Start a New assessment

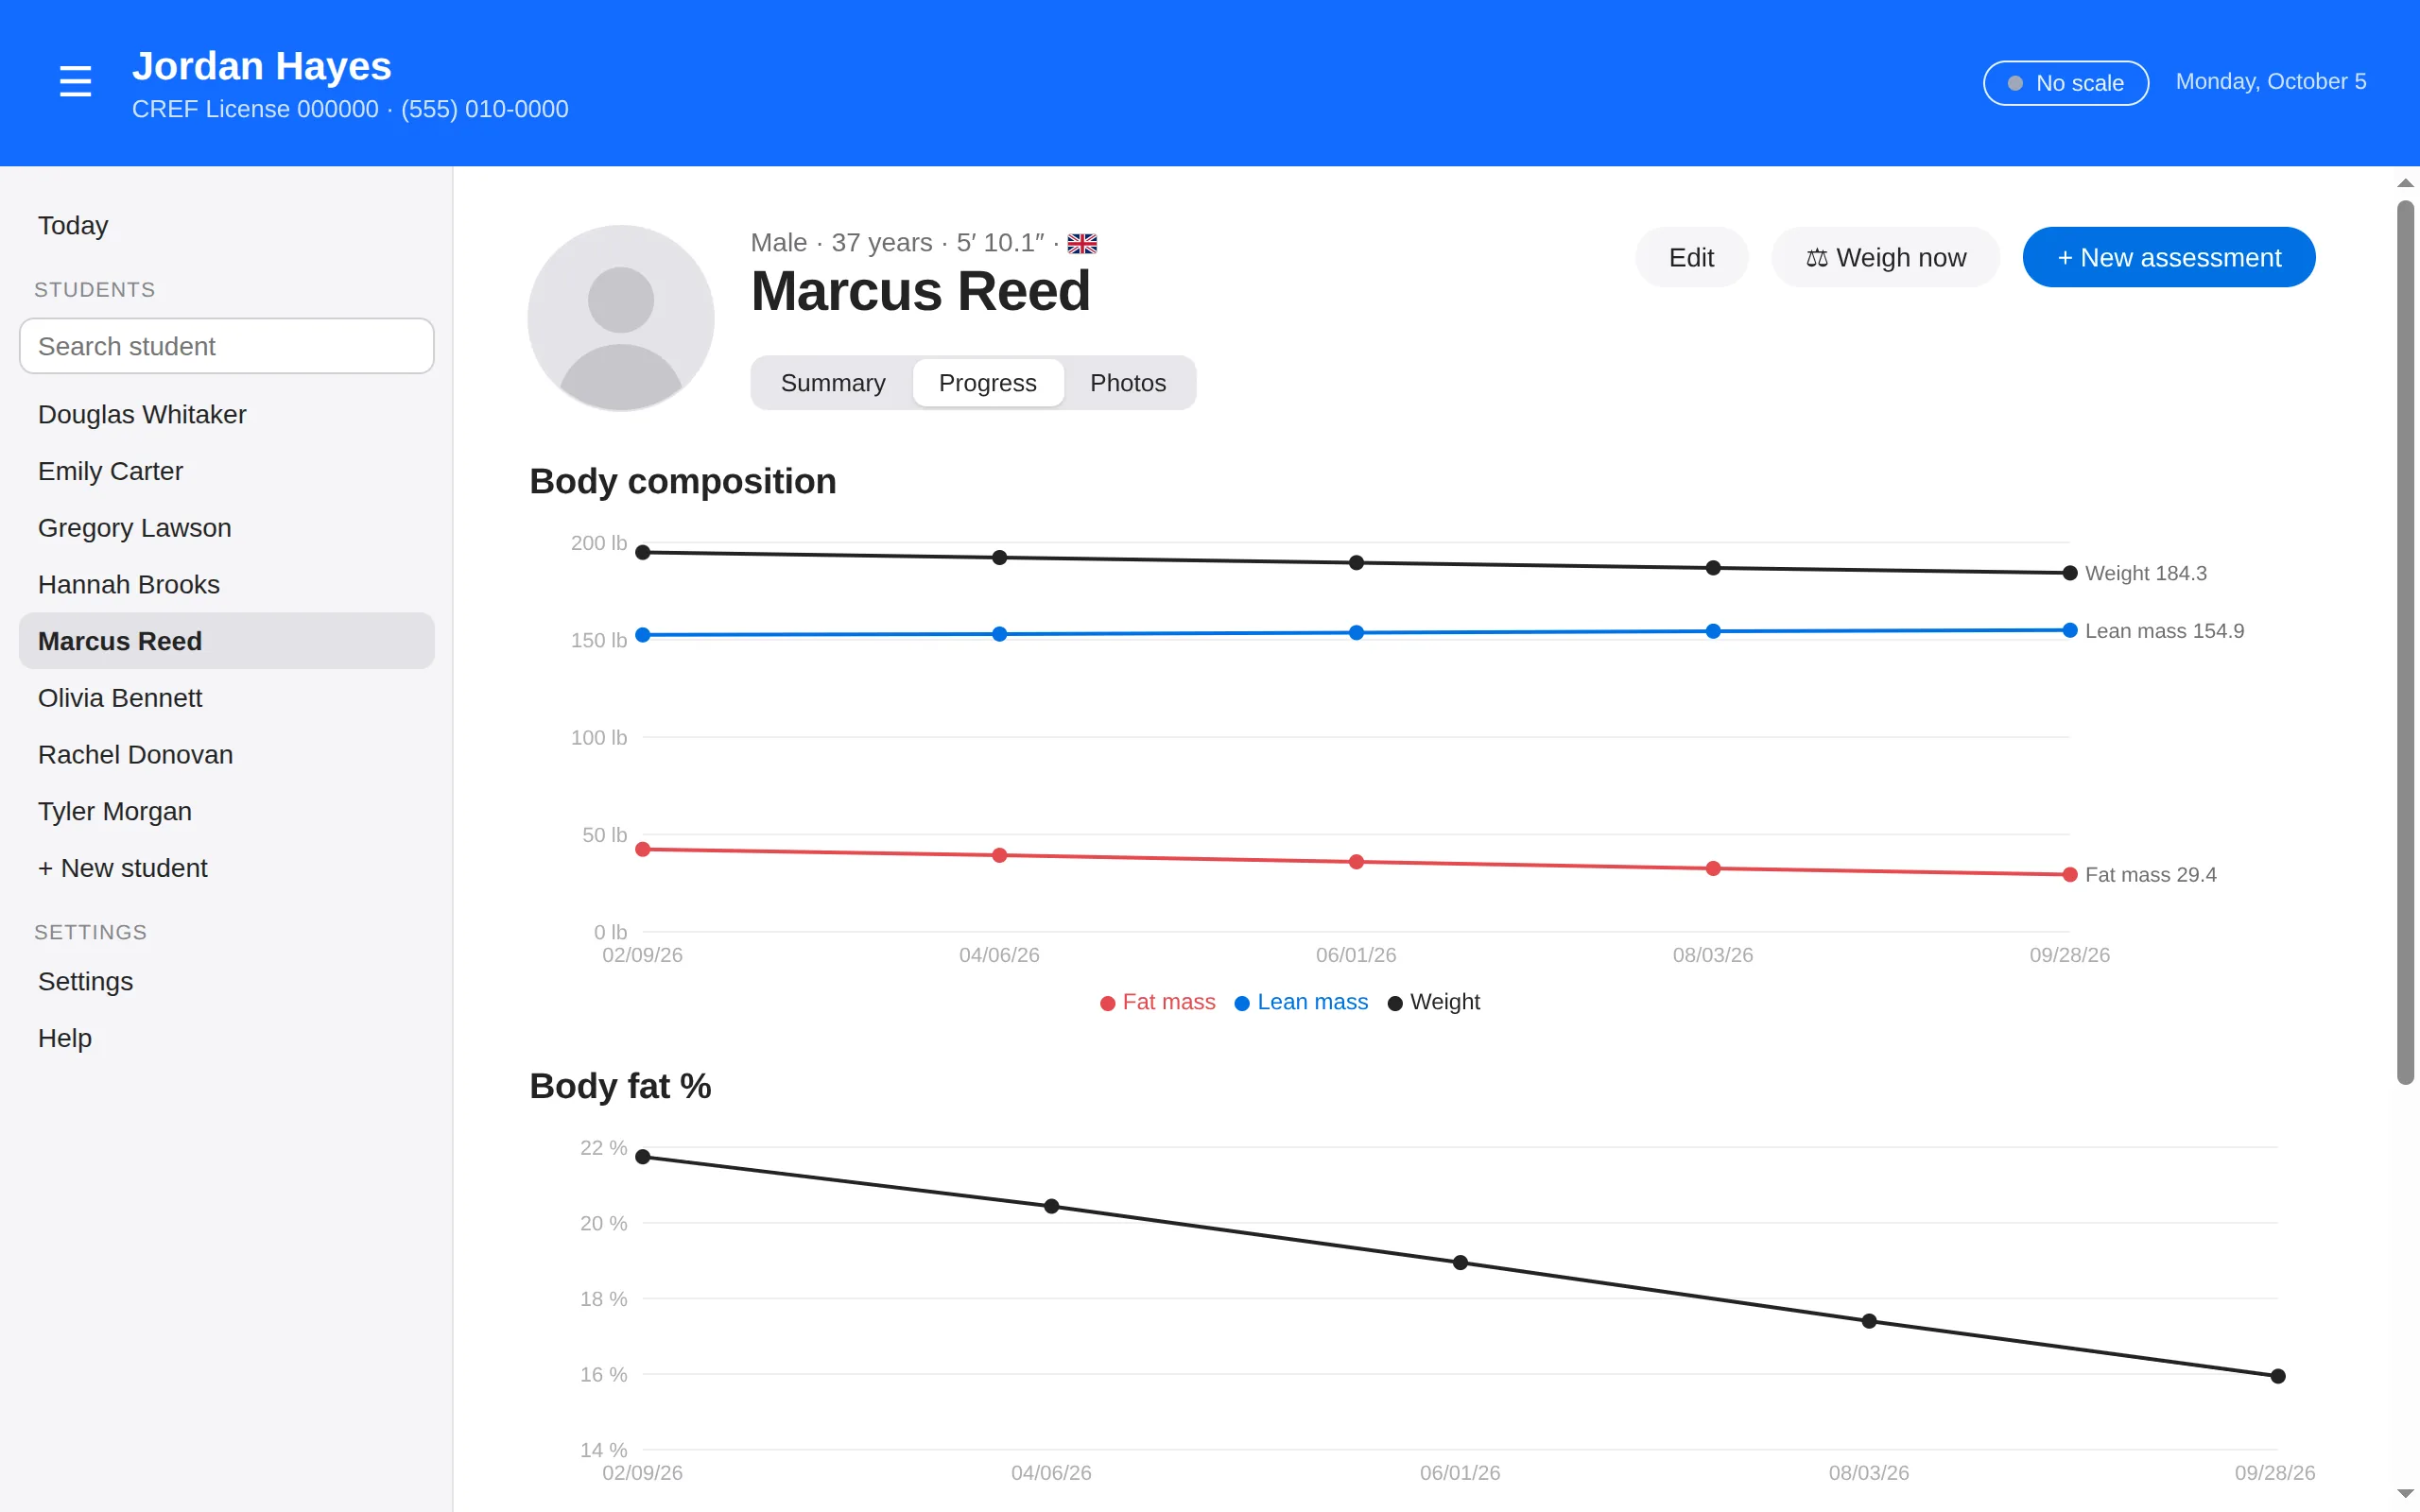tap(2169, 257)
